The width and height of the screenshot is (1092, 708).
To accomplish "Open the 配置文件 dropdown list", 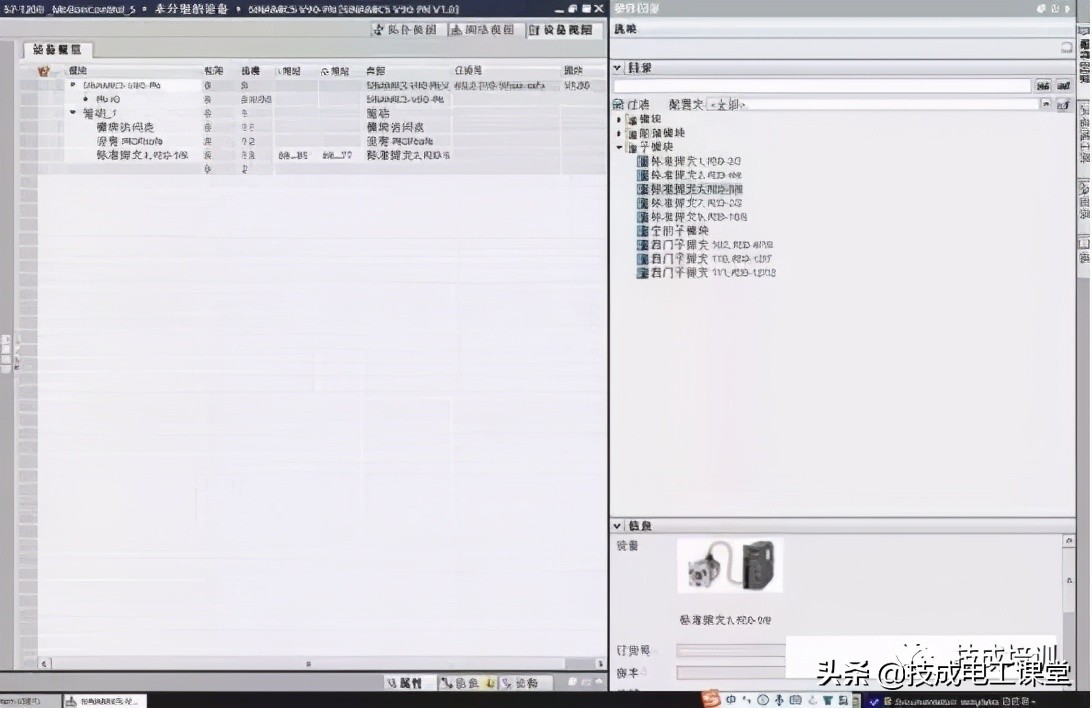I will pos(1043,103).
